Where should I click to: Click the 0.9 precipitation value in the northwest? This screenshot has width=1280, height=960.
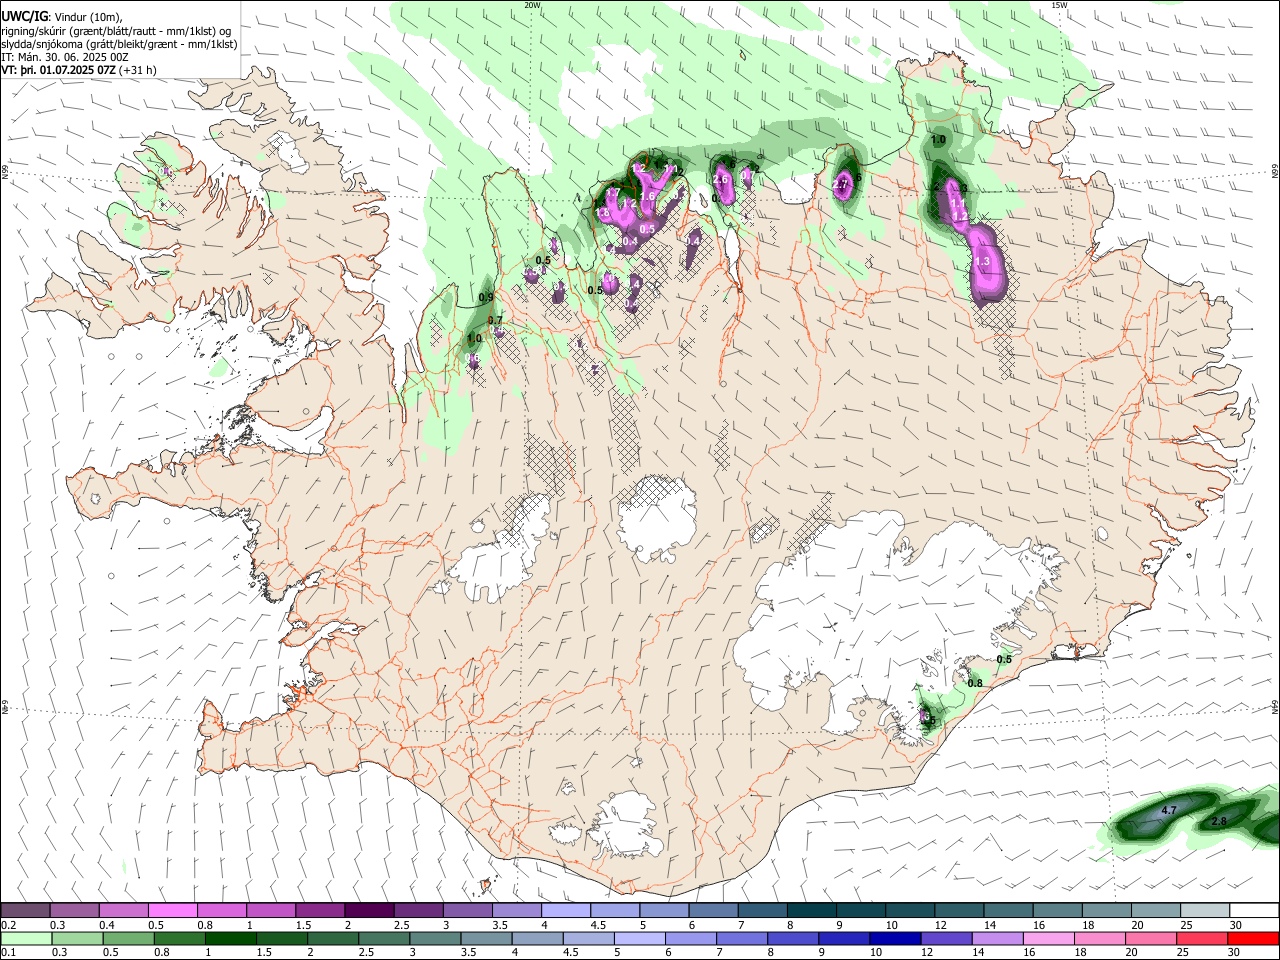[x=486, y=297]
